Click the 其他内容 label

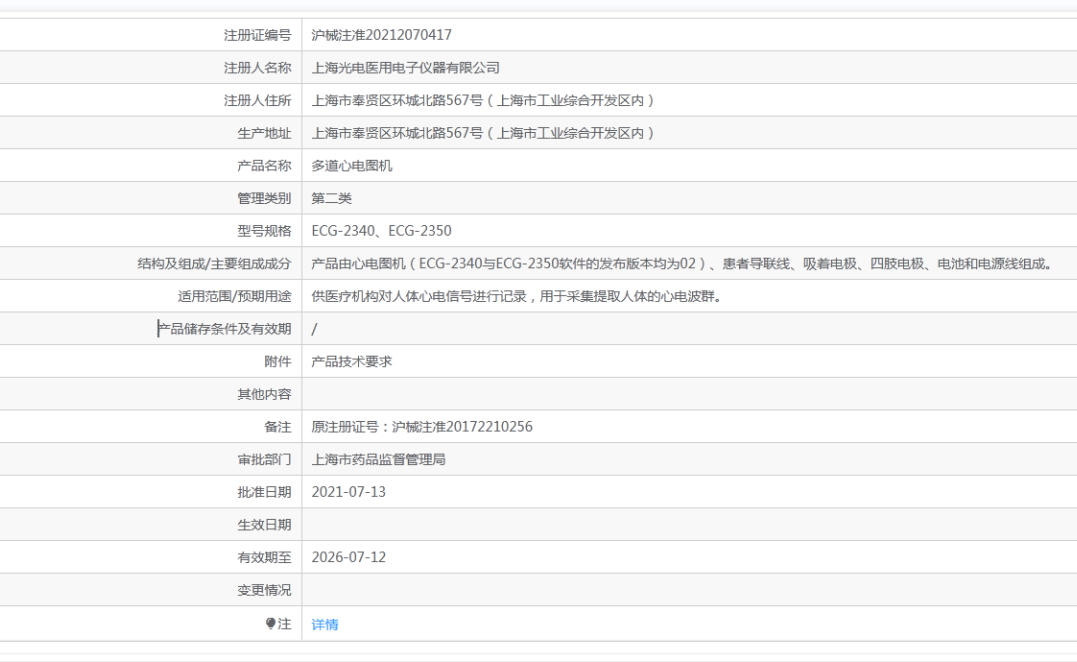click(264, 394)
